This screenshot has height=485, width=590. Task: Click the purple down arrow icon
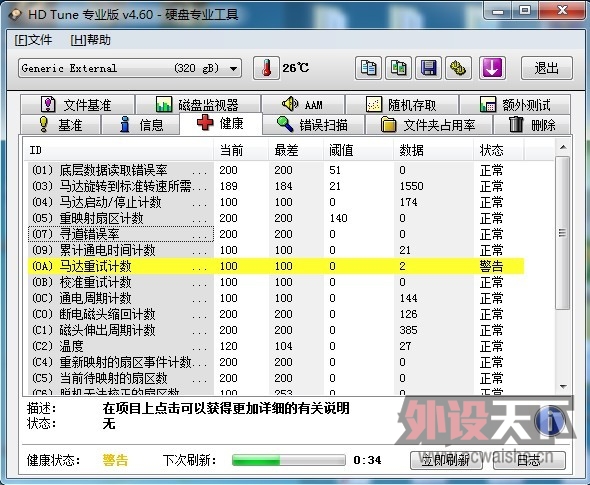pos(492,68)
